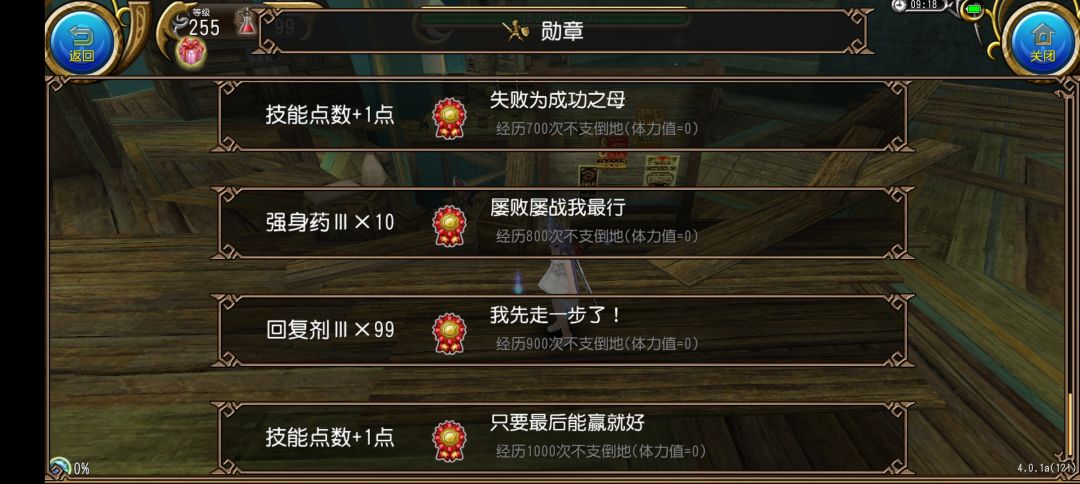Click medal icon for 失败为成功之母
Image resolution: width=1080 pixels, height=484 pixels.
click(x=449, y=118)
